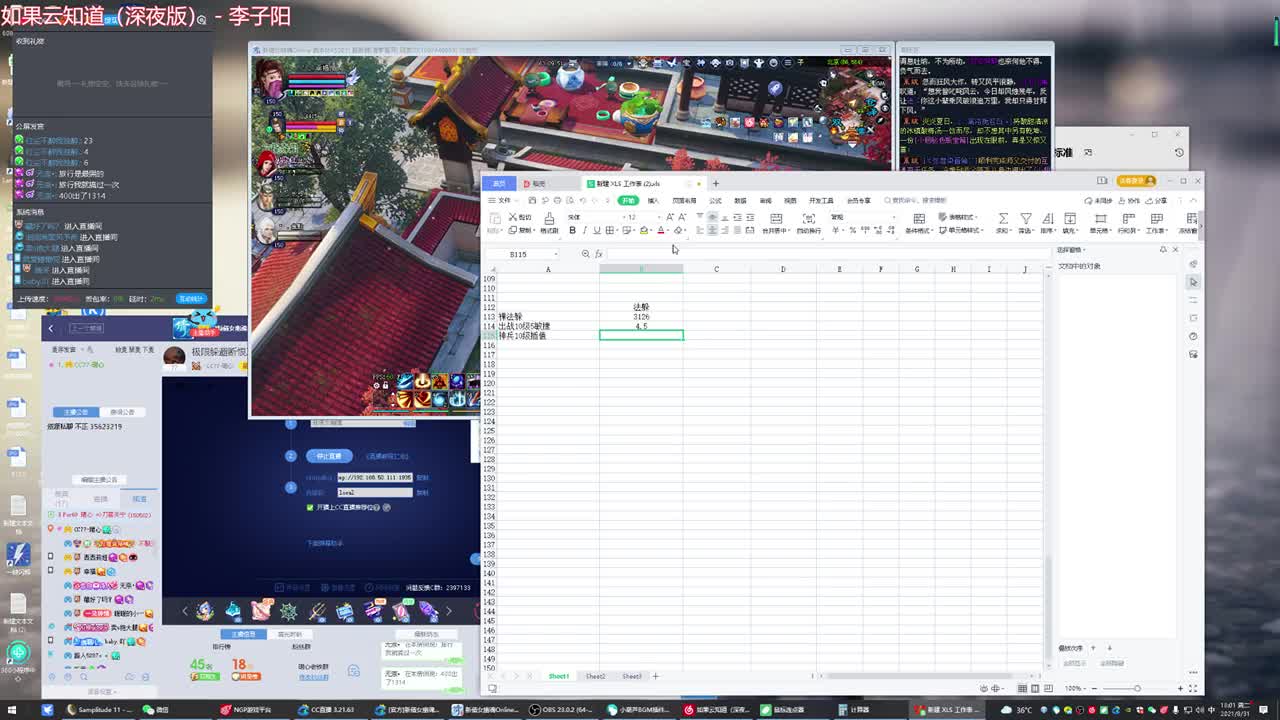1280x720 pixels.
Task: Click the 停止直播 (stop streaming) button
Action: point(329,456)
